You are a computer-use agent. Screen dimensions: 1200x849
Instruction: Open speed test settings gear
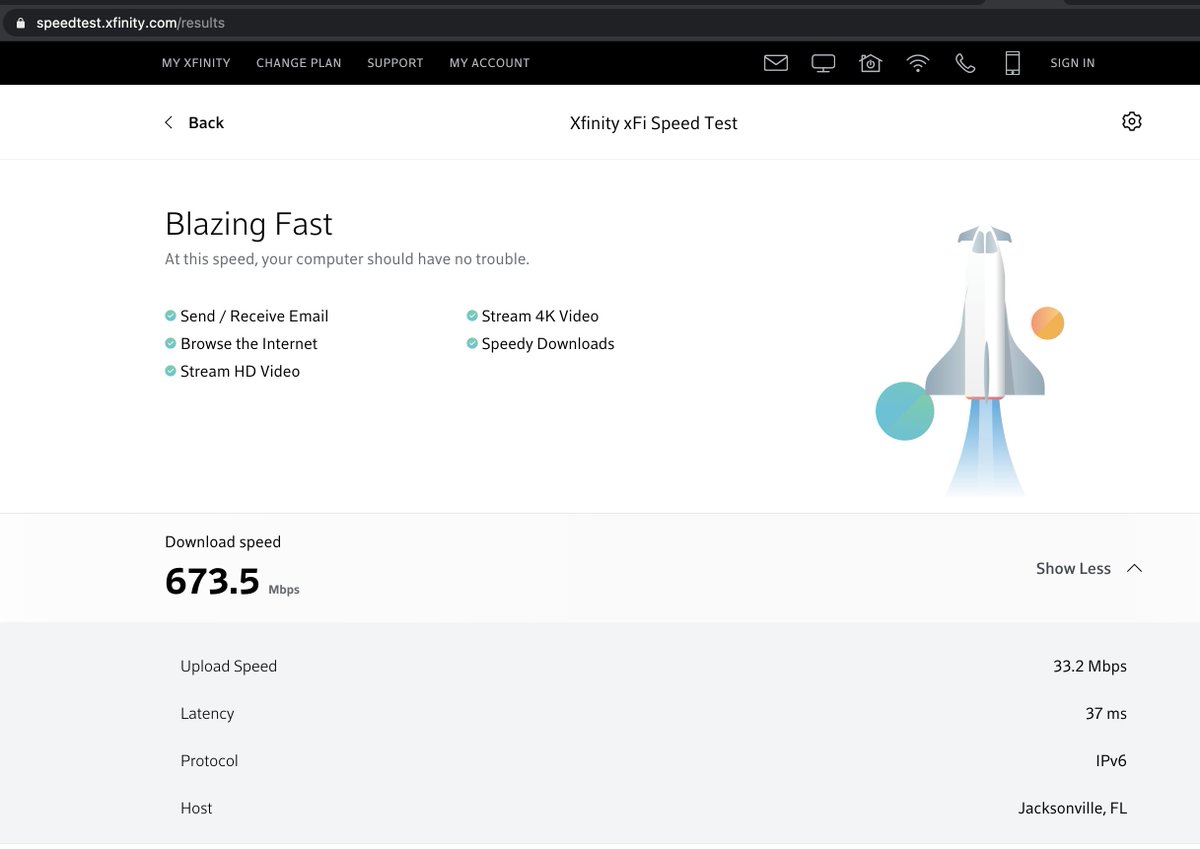[1132, 121]
